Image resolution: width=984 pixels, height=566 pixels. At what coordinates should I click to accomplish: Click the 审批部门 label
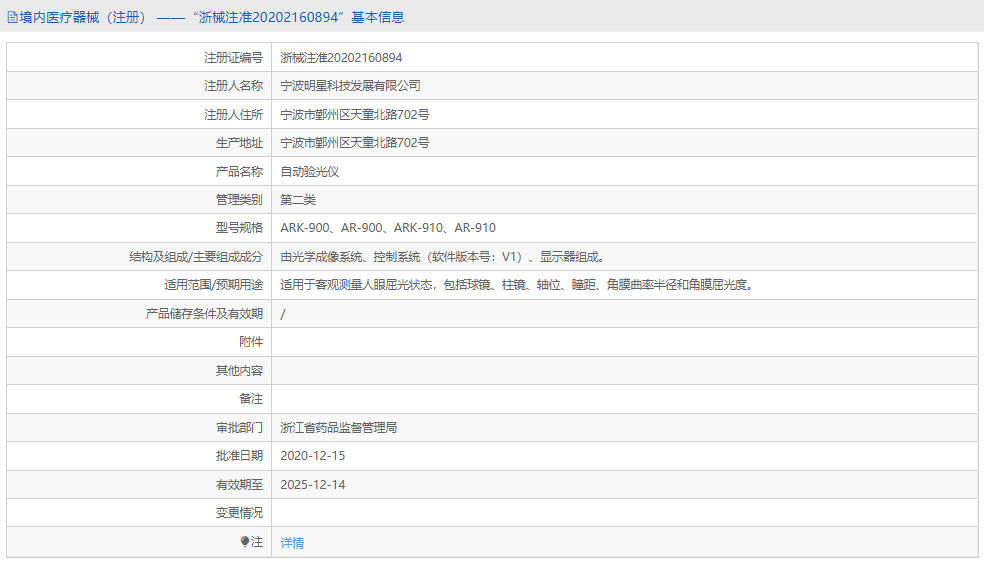[239, 428]
